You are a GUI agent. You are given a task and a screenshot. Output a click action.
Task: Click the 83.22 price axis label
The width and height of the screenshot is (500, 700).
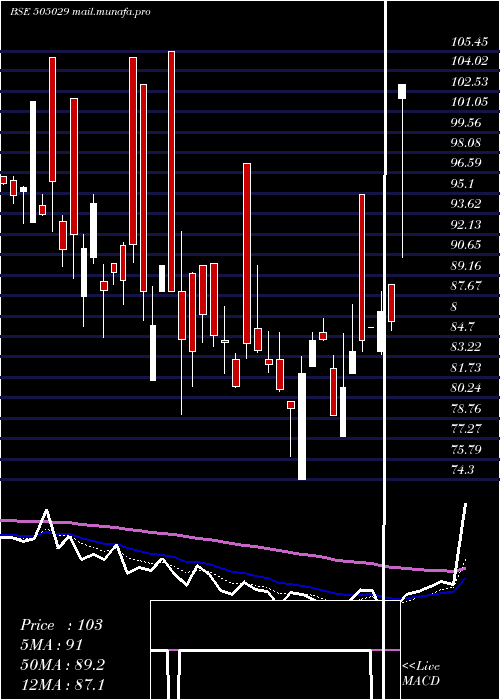click(x=467, y=347)
